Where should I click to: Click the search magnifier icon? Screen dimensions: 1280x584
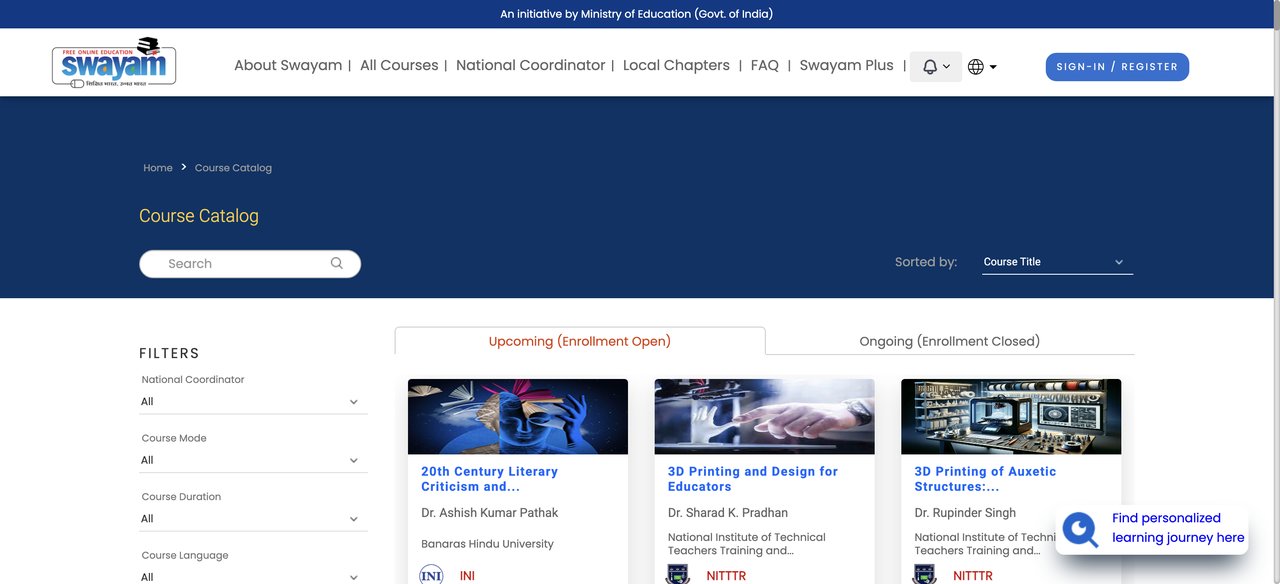click(336, 263)
